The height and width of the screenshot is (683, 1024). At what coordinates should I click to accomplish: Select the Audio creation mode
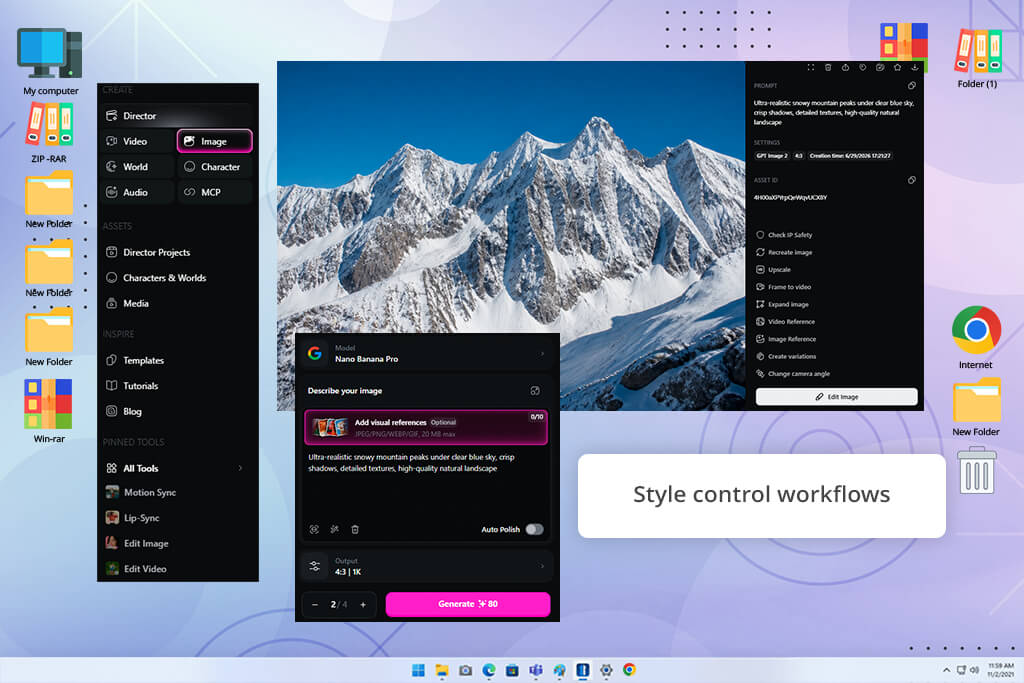point(137,192)
